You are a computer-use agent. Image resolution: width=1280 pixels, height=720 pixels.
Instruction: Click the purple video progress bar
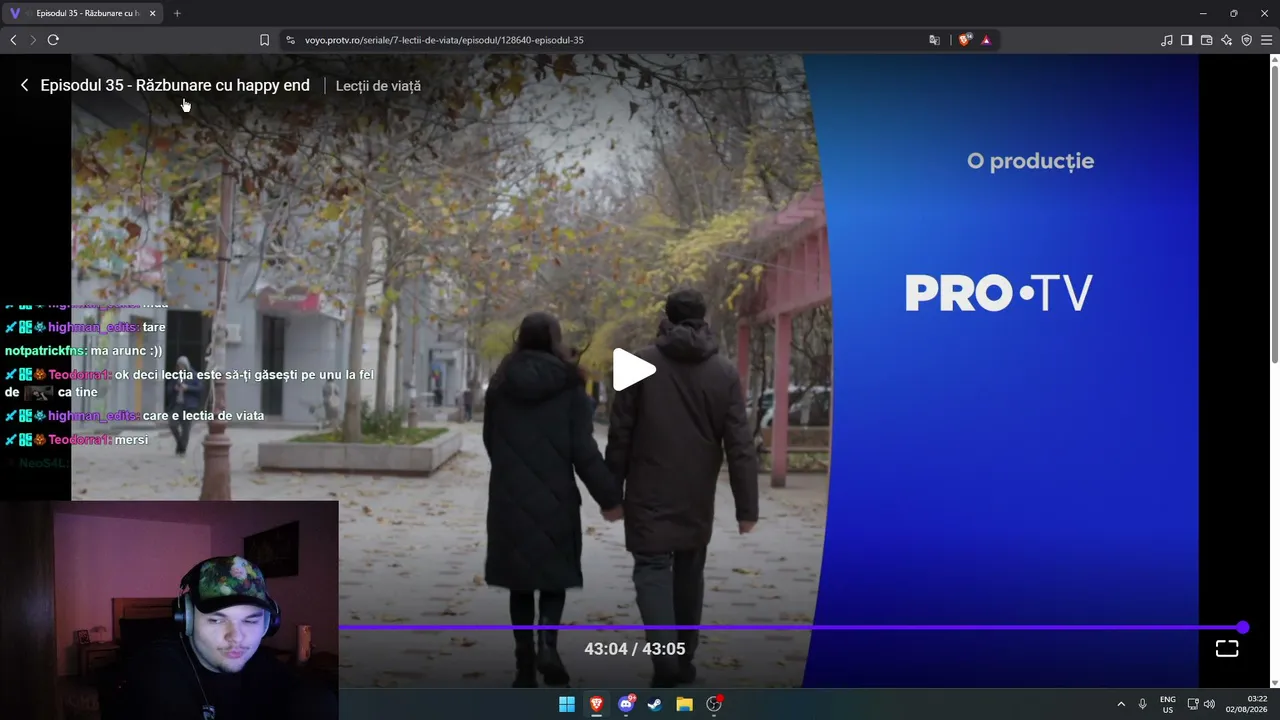pos(790,628)
